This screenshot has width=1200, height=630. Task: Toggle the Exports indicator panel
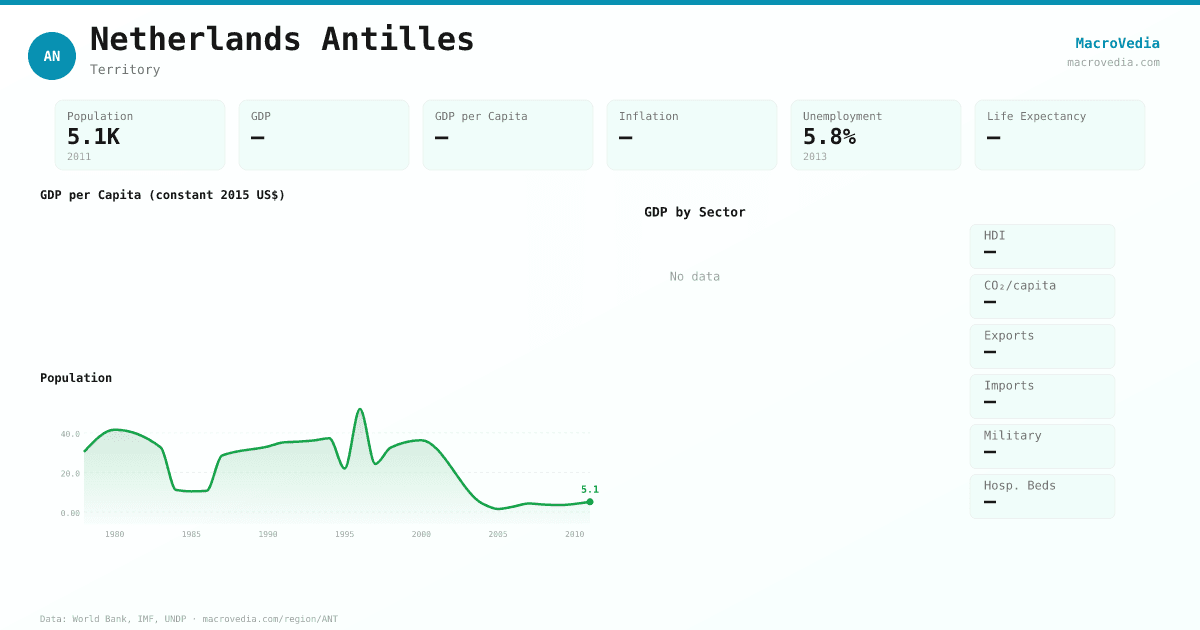(1042, 346)
